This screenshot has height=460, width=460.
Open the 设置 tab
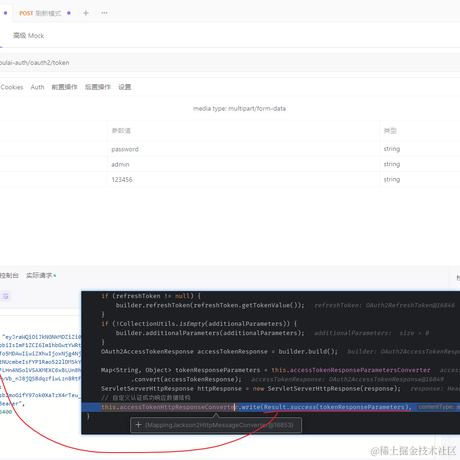click(x=125, y=87)
